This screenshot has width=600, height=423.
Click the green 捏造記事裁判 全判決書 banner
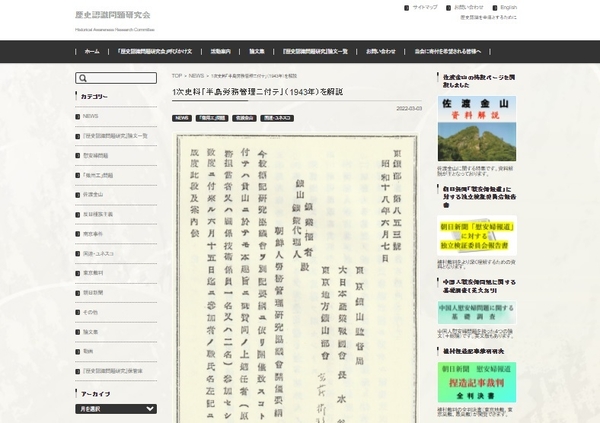pyautogui.click(x=477, y=382)
